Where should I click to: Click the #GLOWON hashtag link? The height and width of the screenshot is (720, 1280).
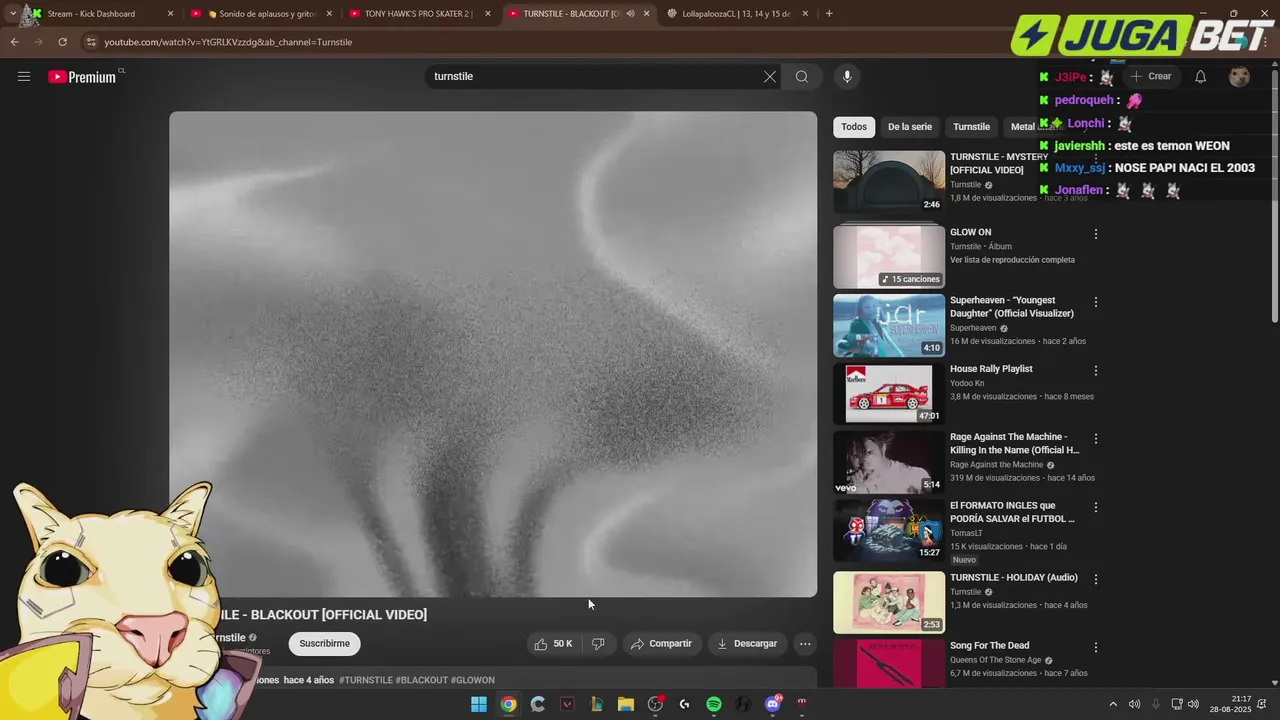473,680
